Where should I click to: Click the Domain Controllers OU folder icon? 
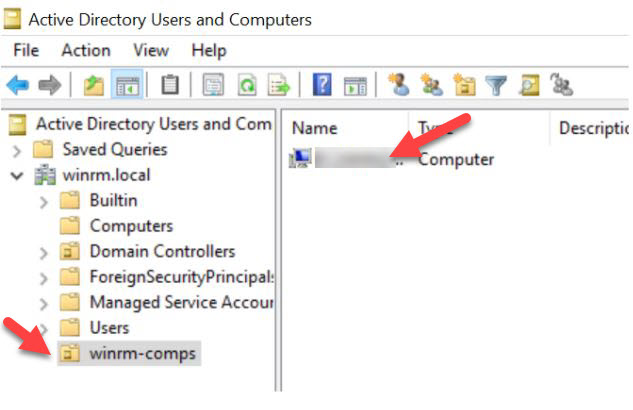click(x=70, y=251)
